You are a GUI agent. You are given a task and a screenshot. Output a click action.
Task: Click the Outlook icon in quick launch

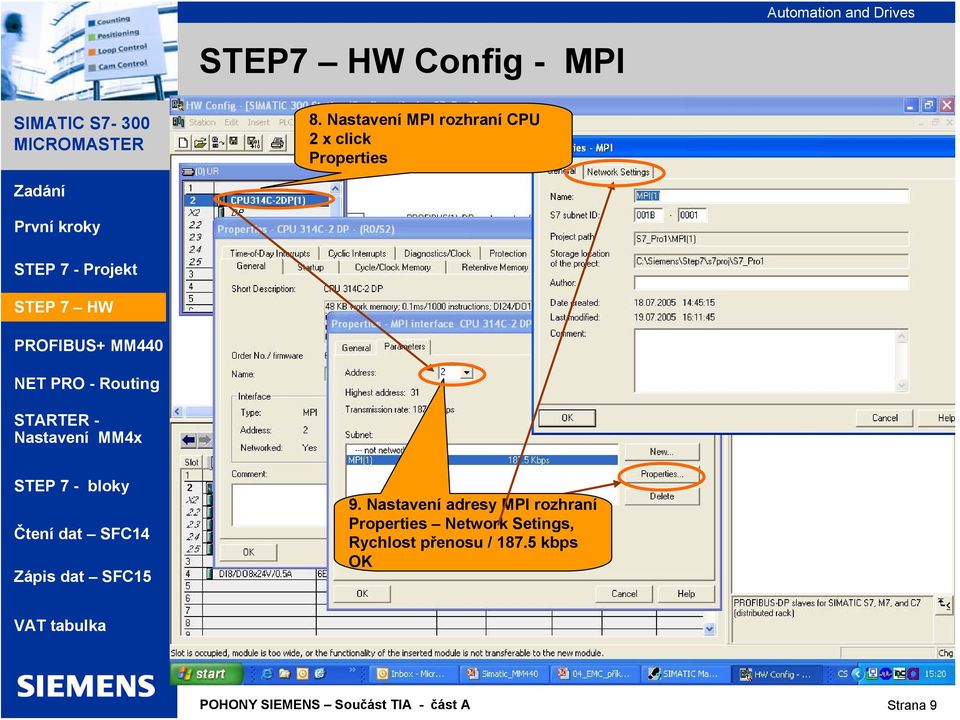(x=302, y=674)
